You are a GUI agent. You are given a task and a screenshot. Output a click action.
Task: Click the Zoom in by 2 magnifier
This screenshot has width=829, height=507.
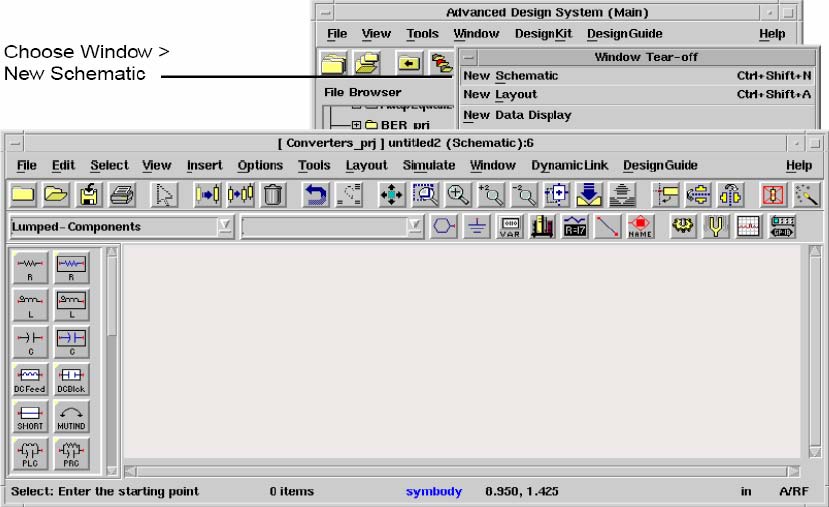491,195
